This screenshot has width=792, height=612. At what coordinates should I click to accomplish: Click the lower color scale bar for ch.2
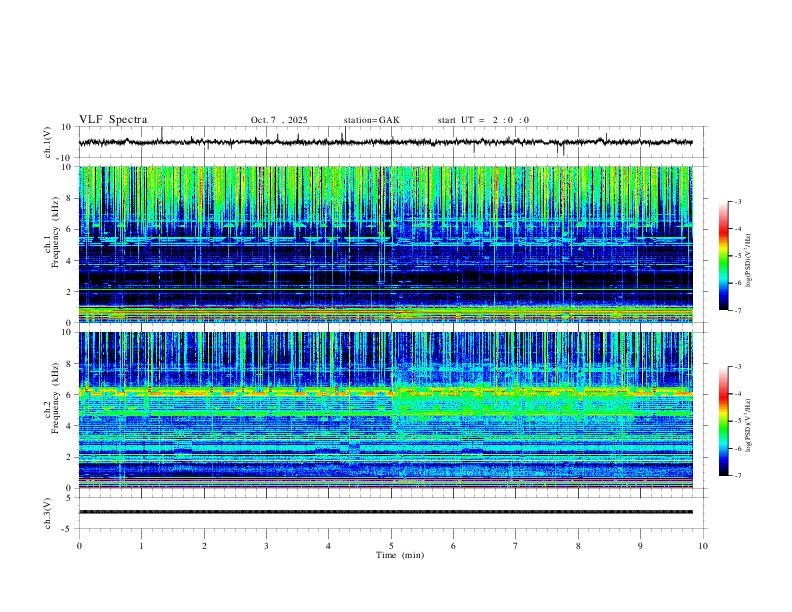pos(724,421)
